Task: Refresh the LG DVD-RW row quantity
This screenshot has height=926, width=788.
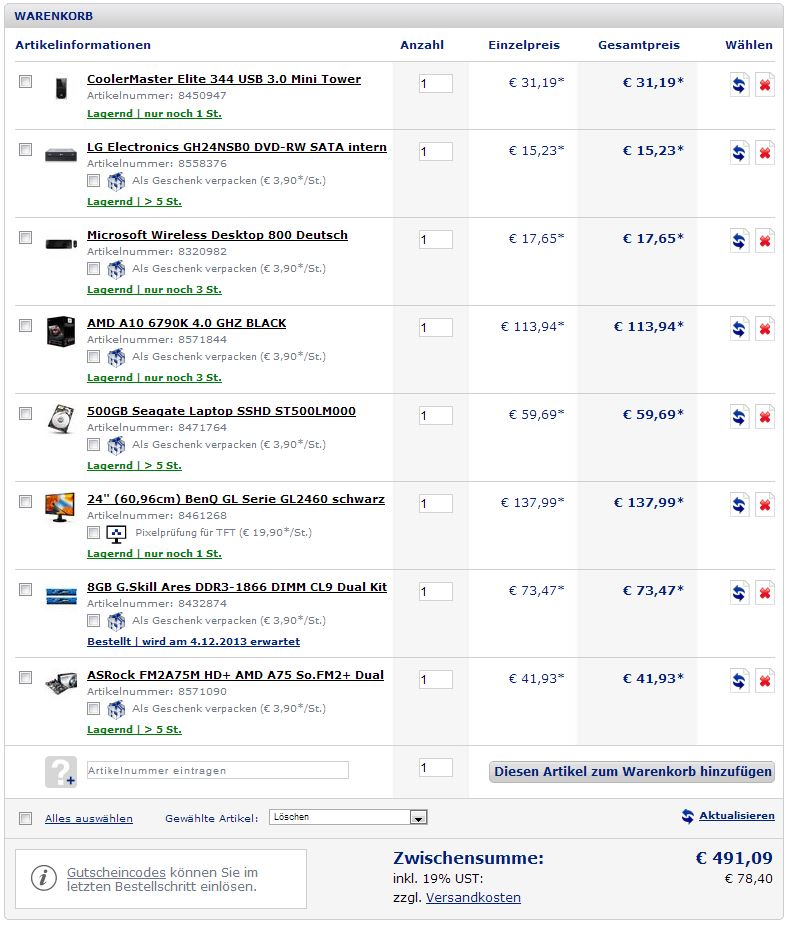Action: [x=739, y=153]
